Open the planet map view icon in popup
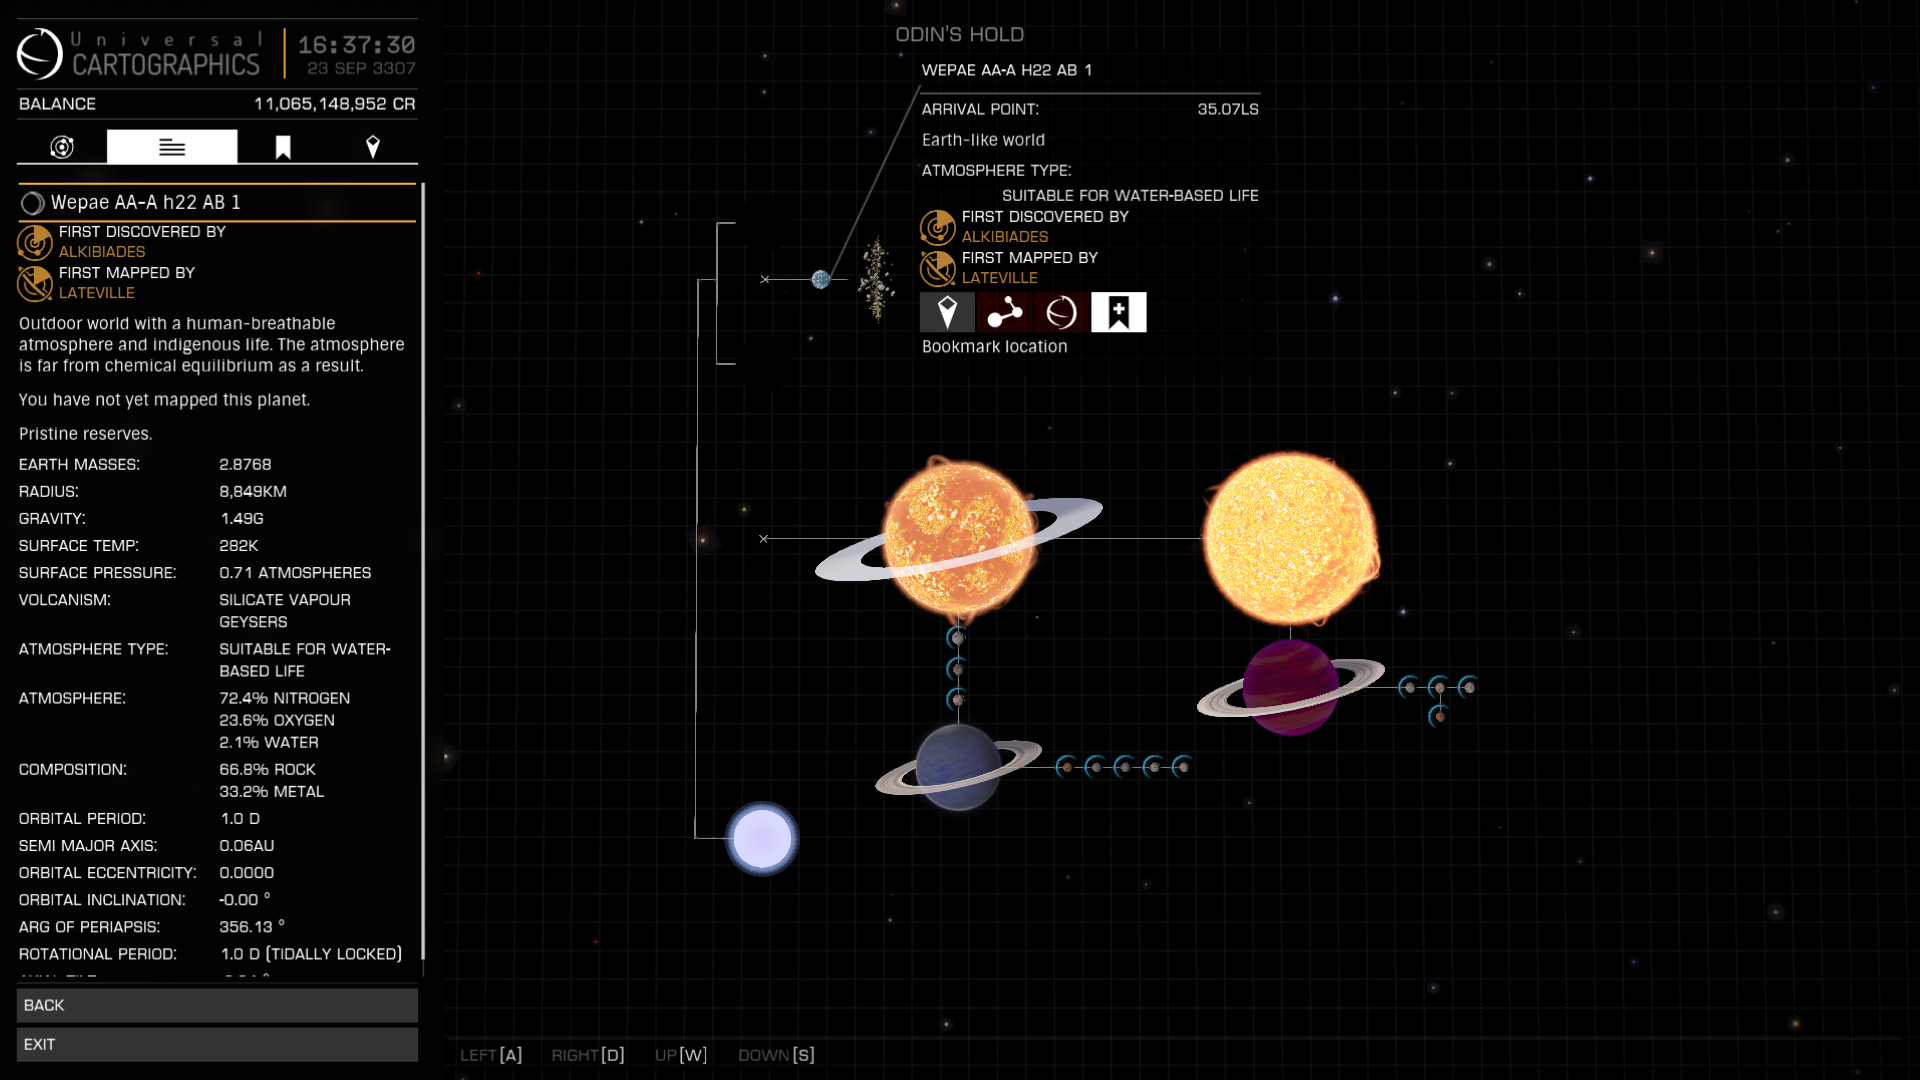The image size is (1920, 1080). (x=1061, y=312)
